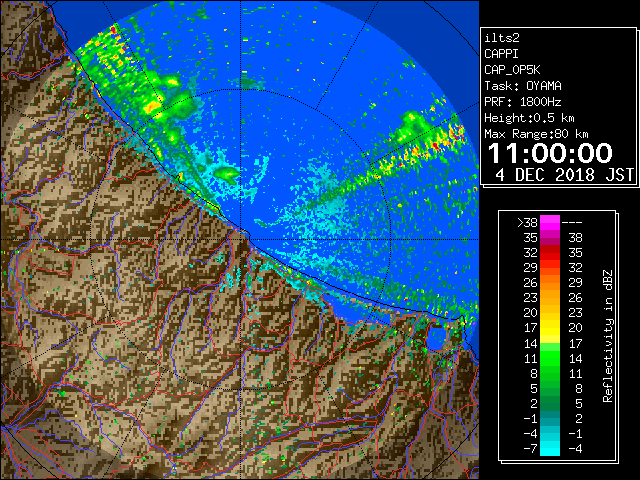Click the '-7' legend bottom-left value
The width and height of the screenshot is (640, 480).
[x=530, y=448]
